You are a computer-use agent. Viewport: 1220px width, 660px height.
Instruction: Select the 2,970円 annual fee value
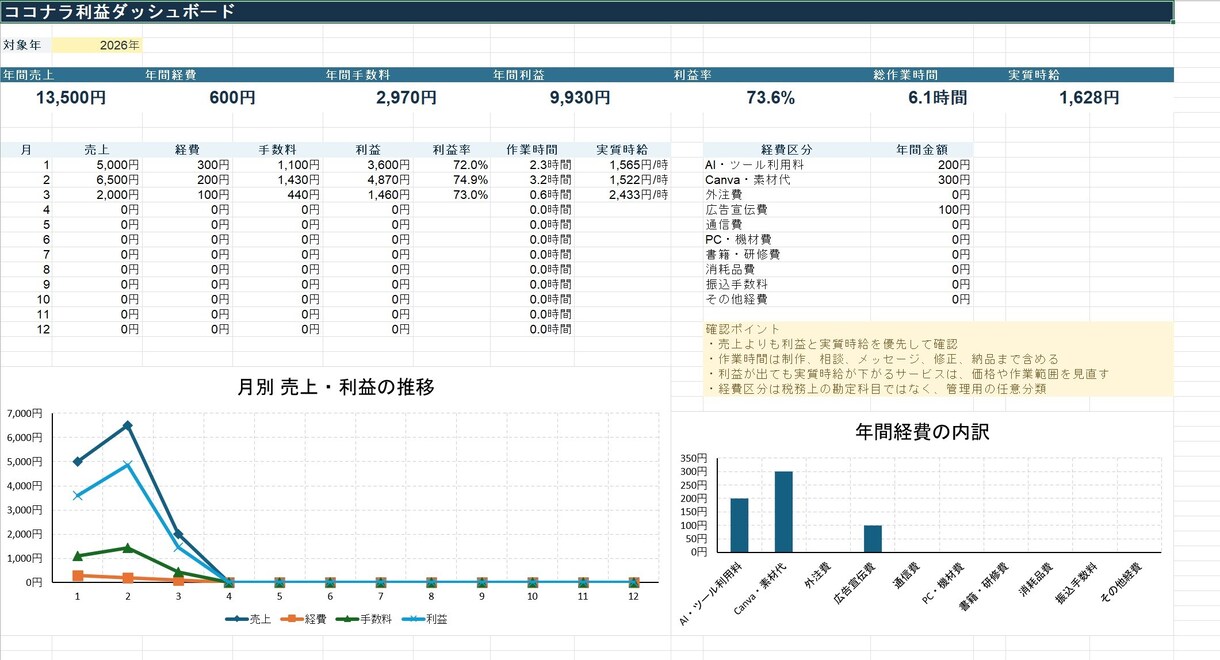click(407, 98)
